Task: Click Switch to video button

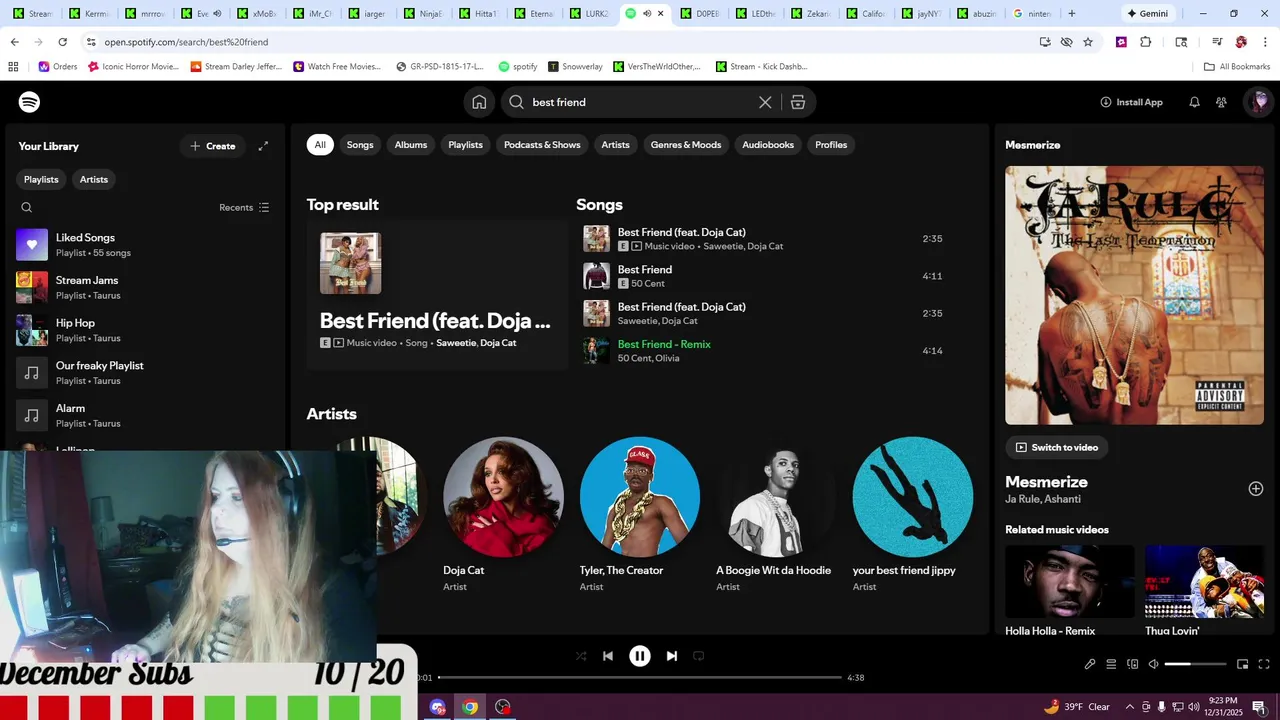Action: pos(1057,447)
